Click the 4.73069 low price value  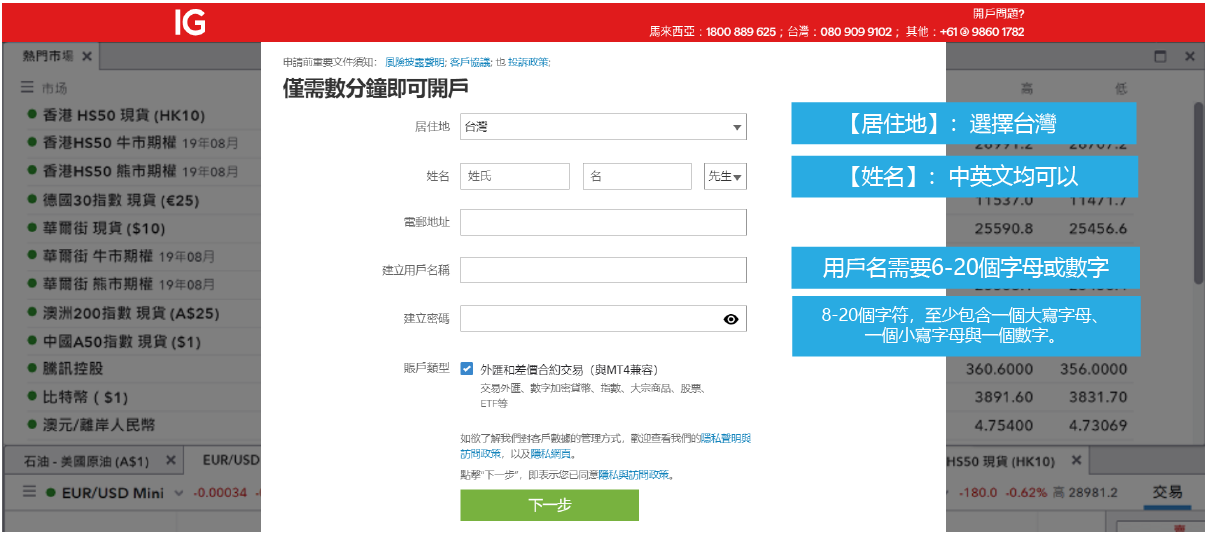pos(1098,425)
